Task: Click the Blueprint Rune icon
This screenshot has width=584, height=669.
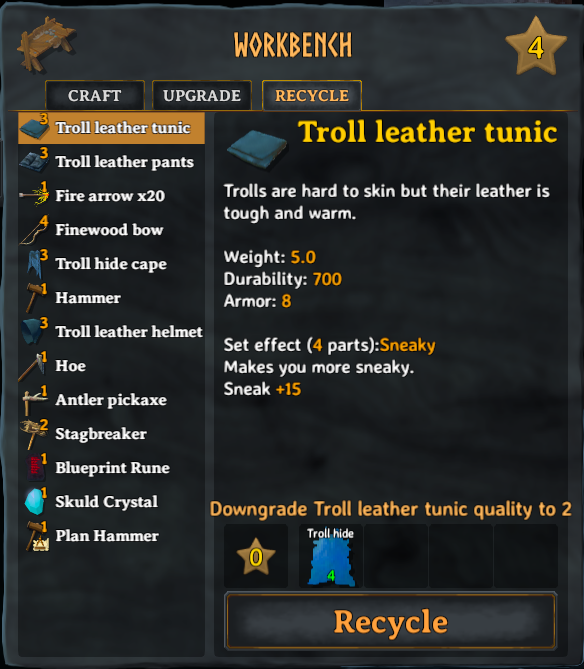Action: click(x=36, y=468)
